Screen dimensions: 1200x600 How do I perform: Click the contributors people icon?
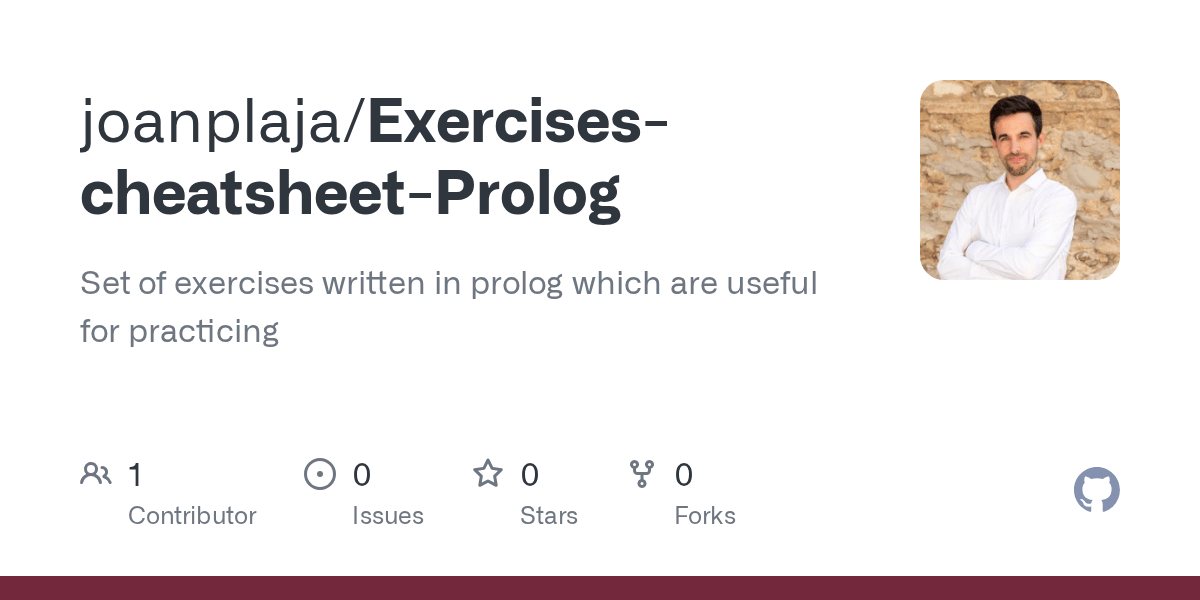96,474
